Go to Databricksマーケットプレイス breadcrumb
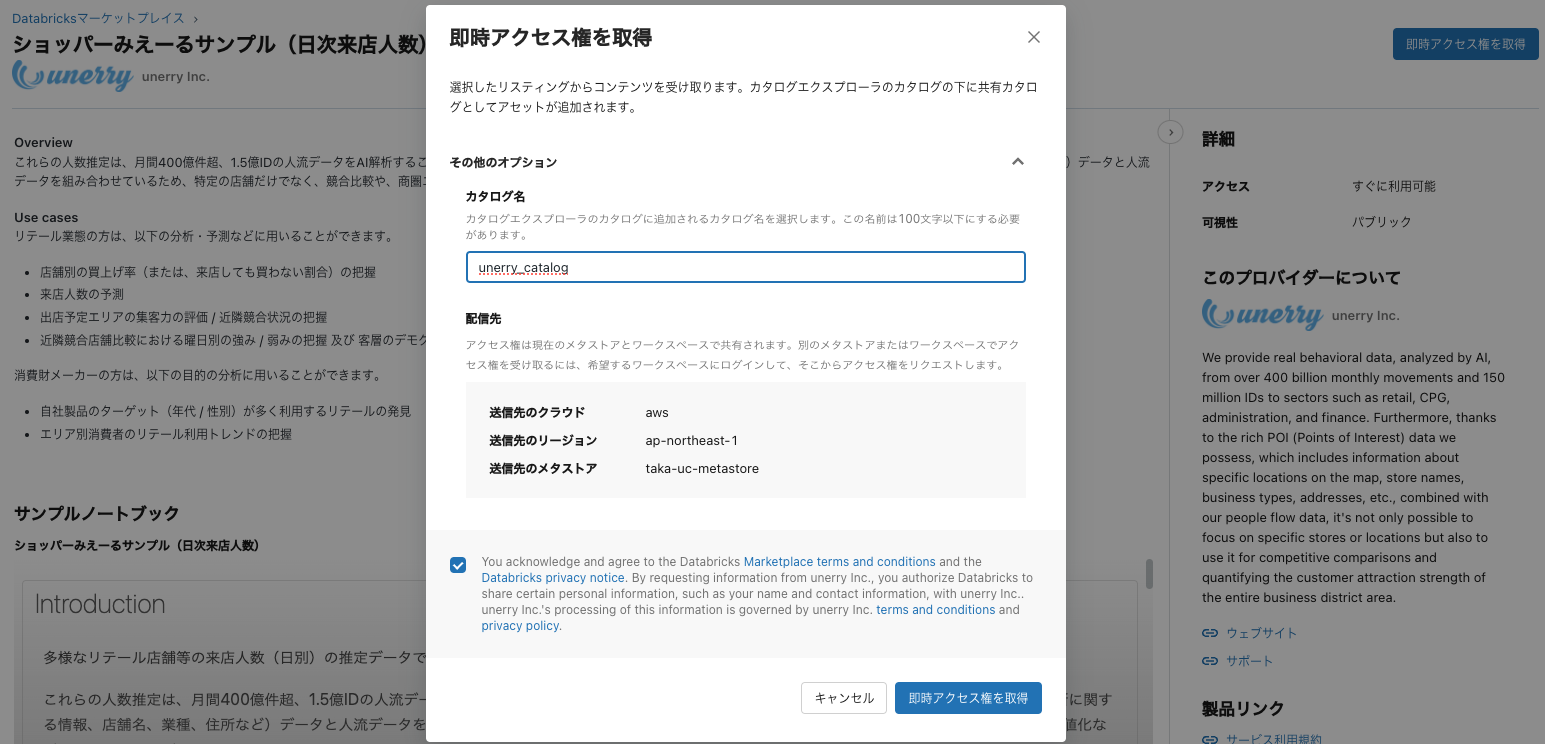 [98, 18]
